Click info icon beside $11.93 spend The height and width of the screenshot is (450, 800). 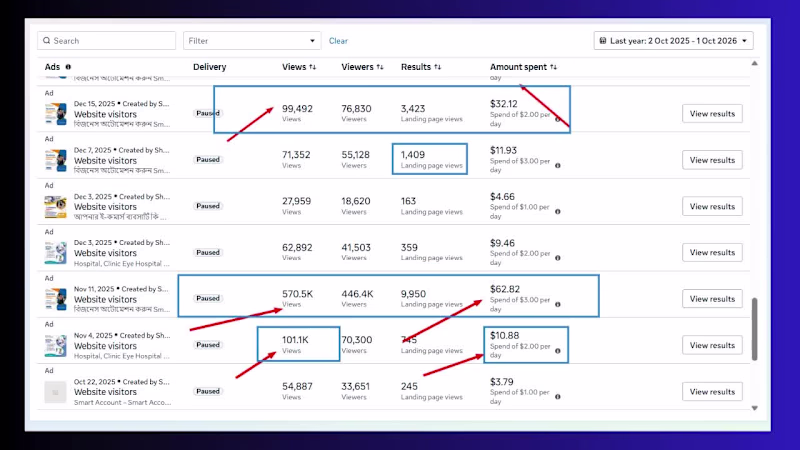(x=558, y=165)
